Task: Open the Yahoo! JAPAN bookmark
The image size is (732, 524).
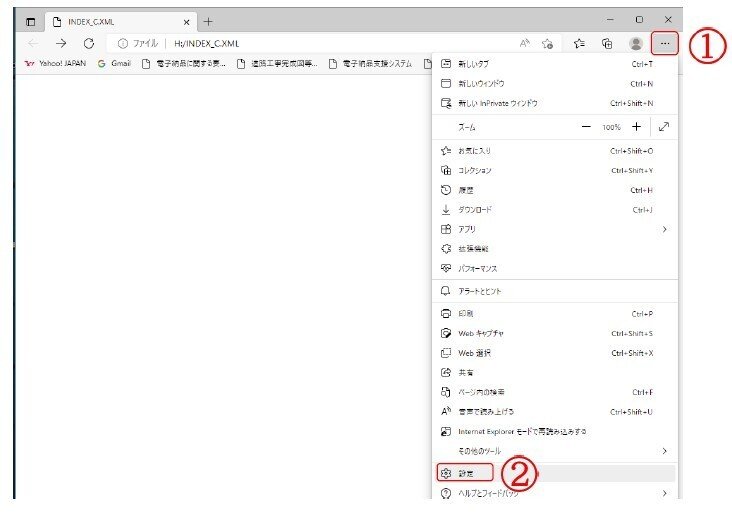Action: click(56, 64)
